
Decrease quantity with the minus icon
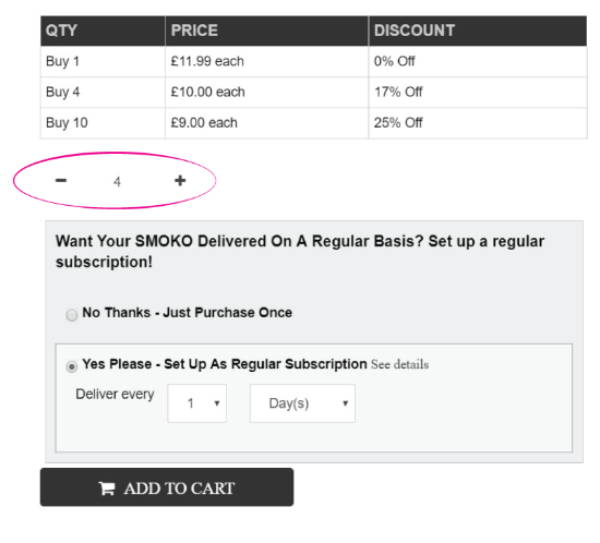[x=61, y=180]
